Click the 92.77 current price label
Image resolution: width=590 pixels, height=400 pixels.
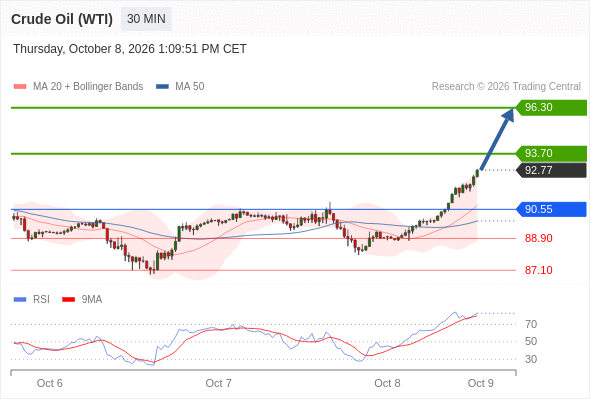[x=551, y=170]
